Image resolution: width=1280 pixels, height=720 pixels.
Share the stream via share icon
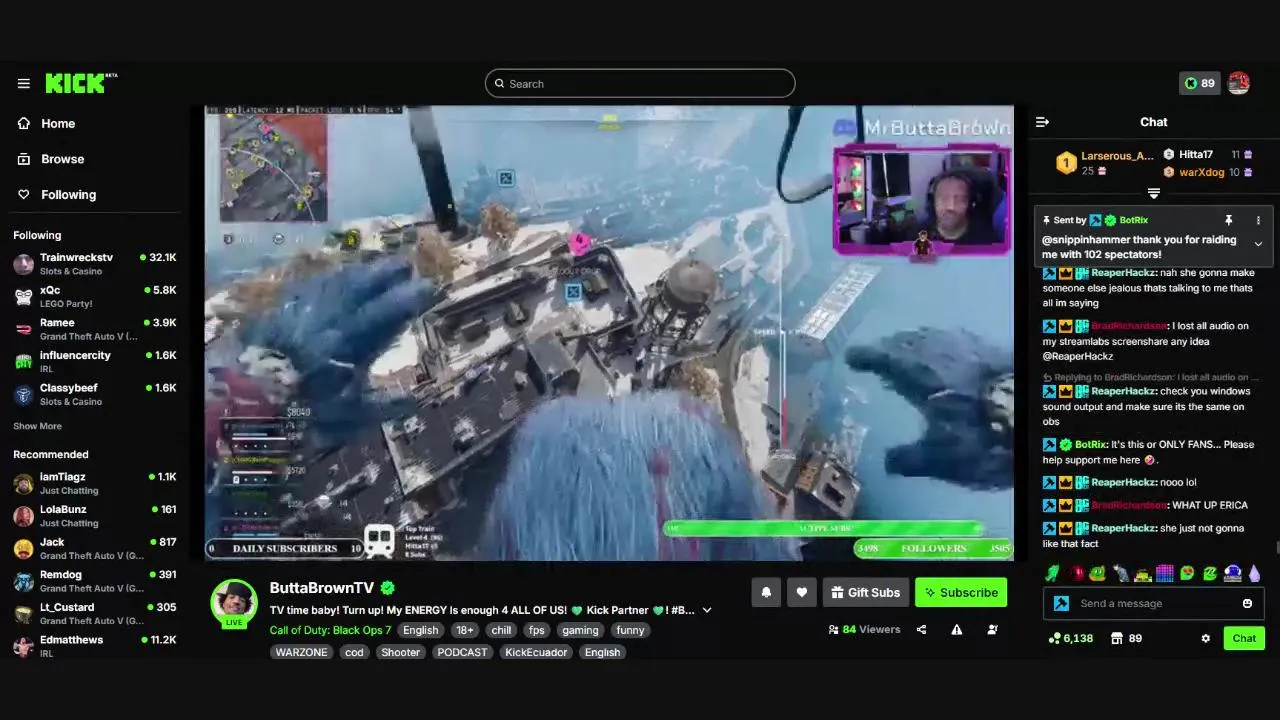tap(921, 630)
